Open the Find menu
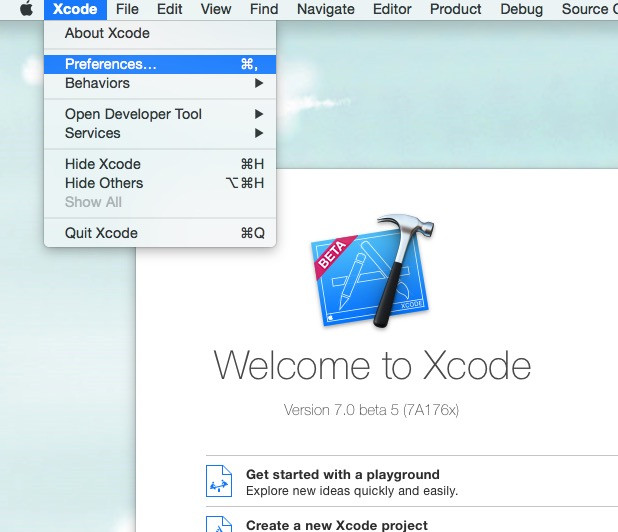The height and width of the screenshot is (532, 618). click(264, 9)
